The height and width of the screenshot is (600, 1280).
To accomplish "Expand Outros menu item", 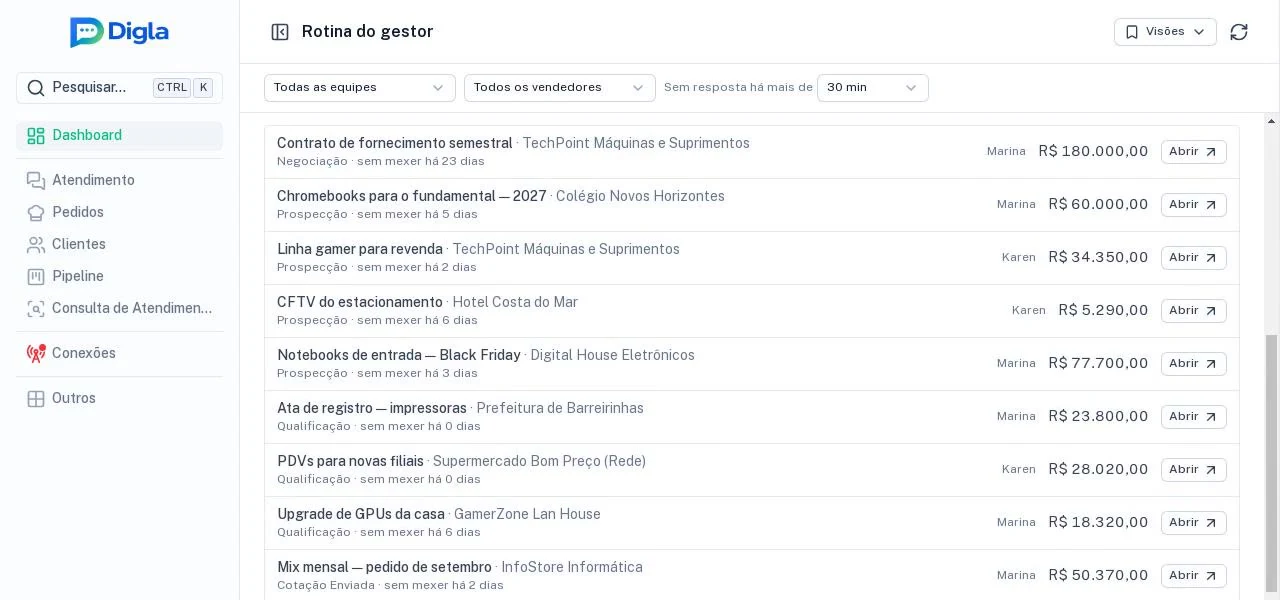I will 119,398.
